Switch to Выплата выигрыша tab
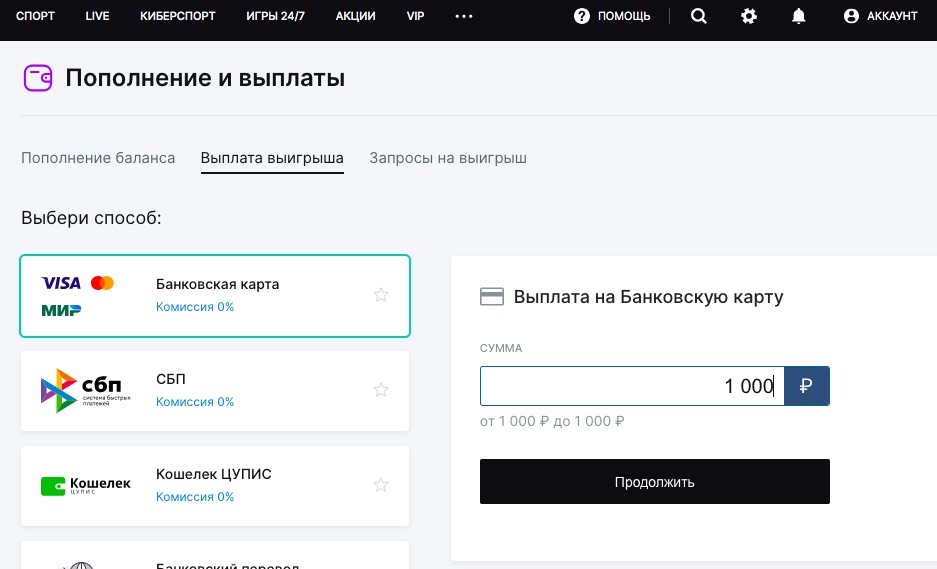The width and height of the screenshot is (937, 569). pyautogui.click(x=272, y=158)
